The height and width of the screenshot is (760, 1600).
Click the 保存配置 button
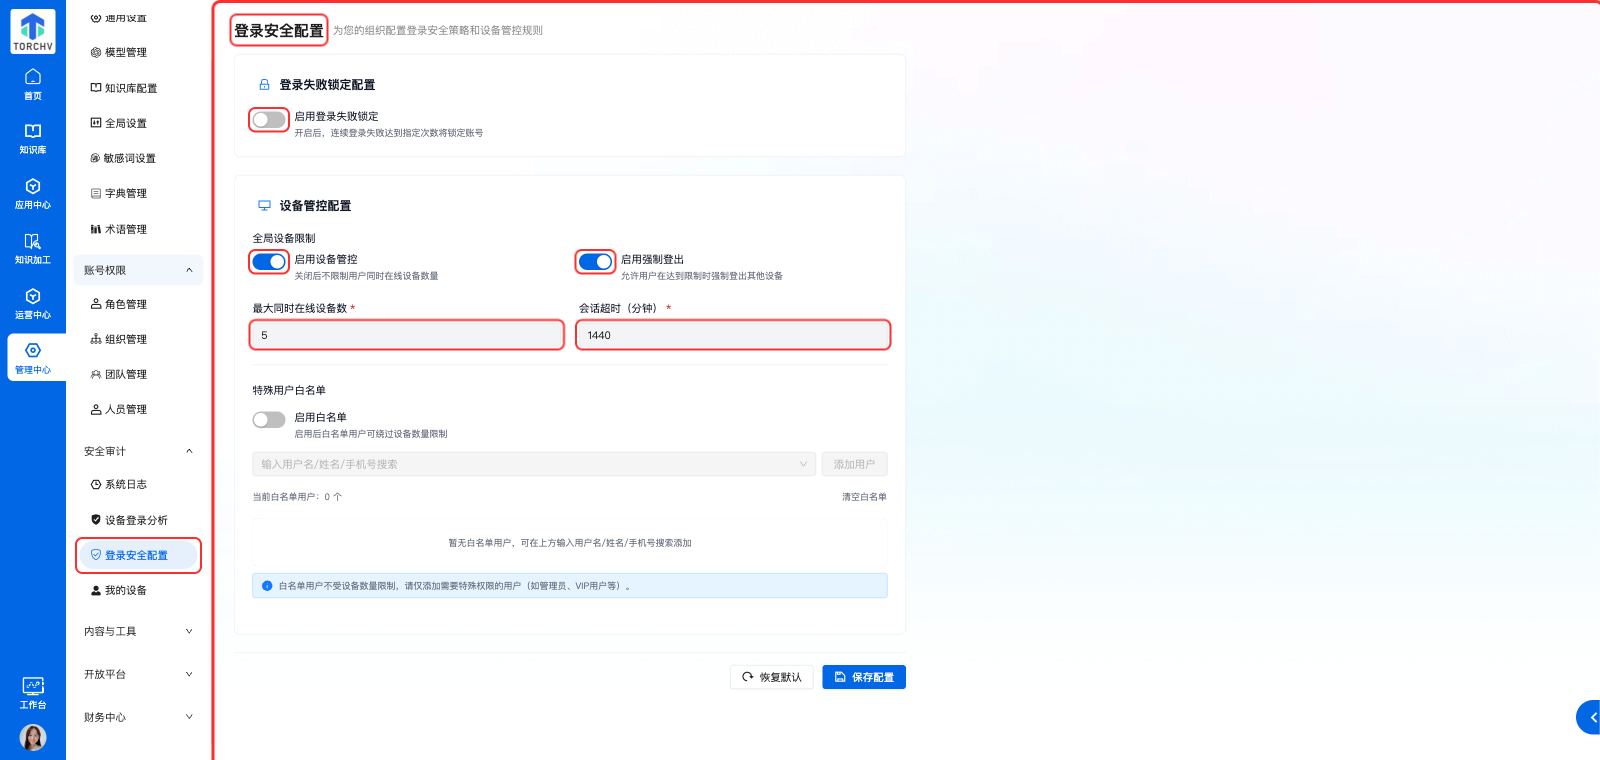pyautogui.click(x=864, y=677)
